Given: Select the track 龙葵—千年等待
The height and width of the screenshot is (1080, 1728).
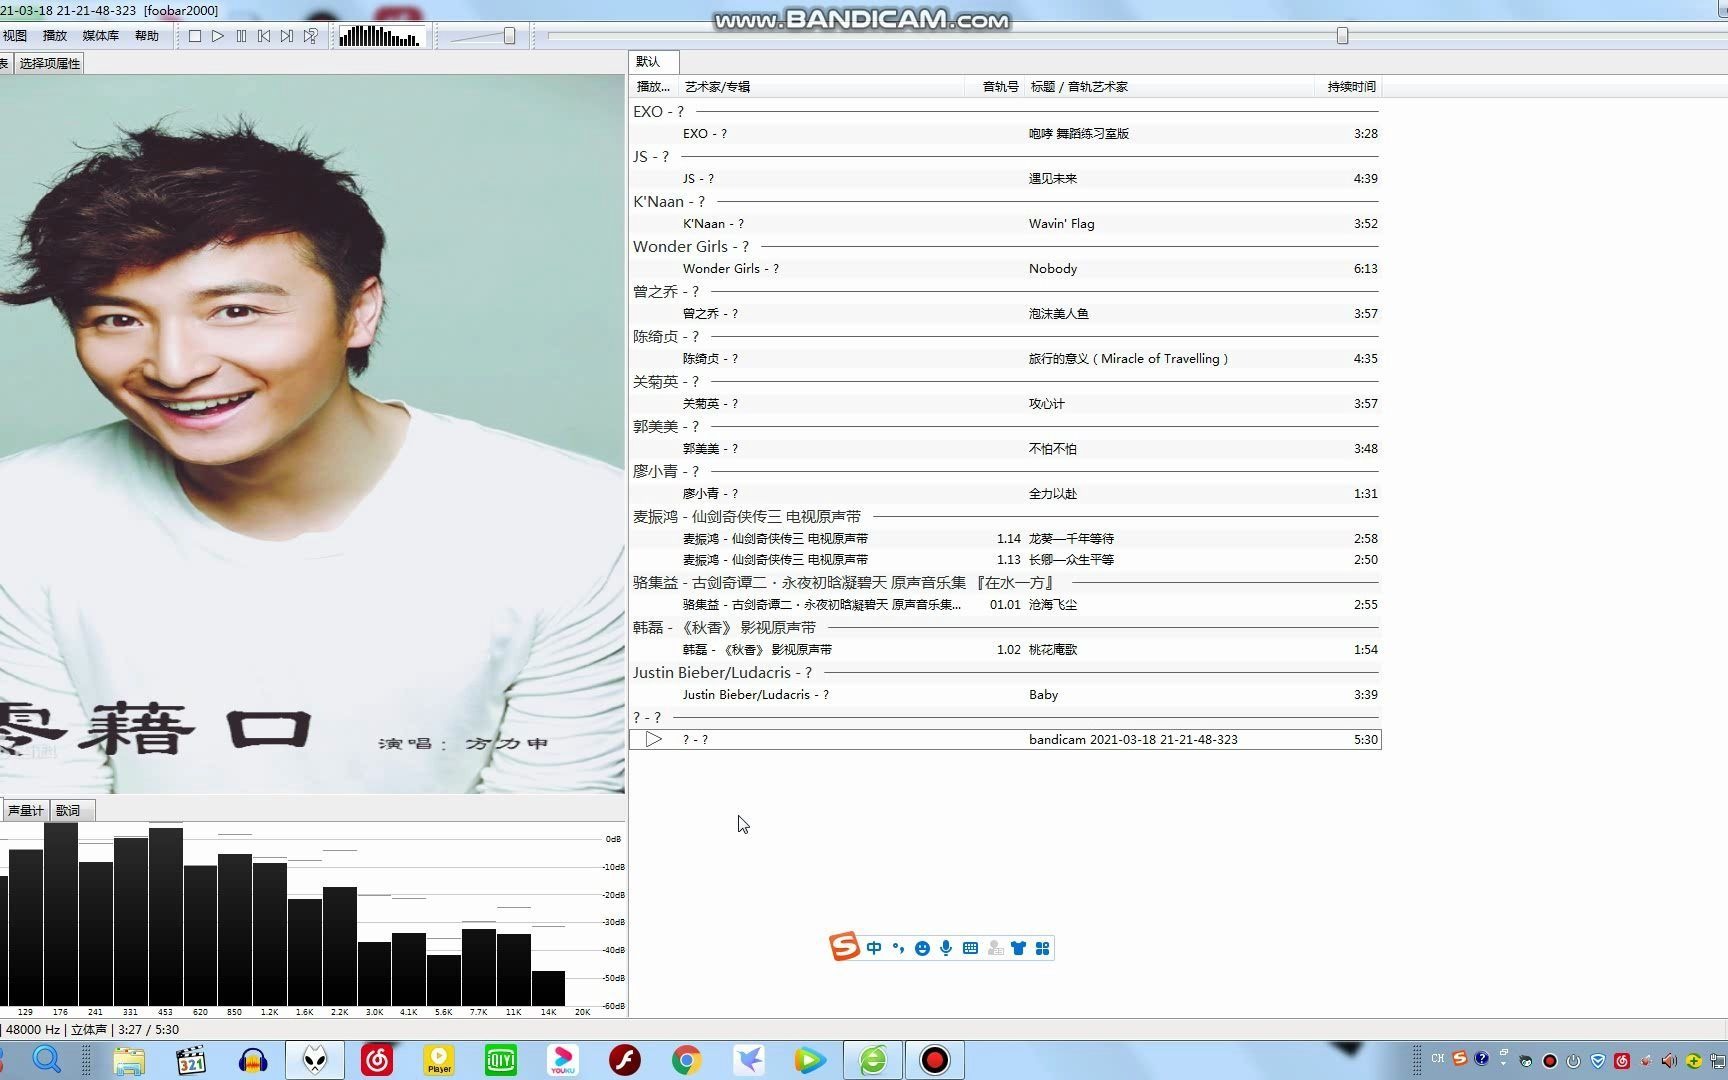Looking at the screenshot, I should (x=1005, y=539).
